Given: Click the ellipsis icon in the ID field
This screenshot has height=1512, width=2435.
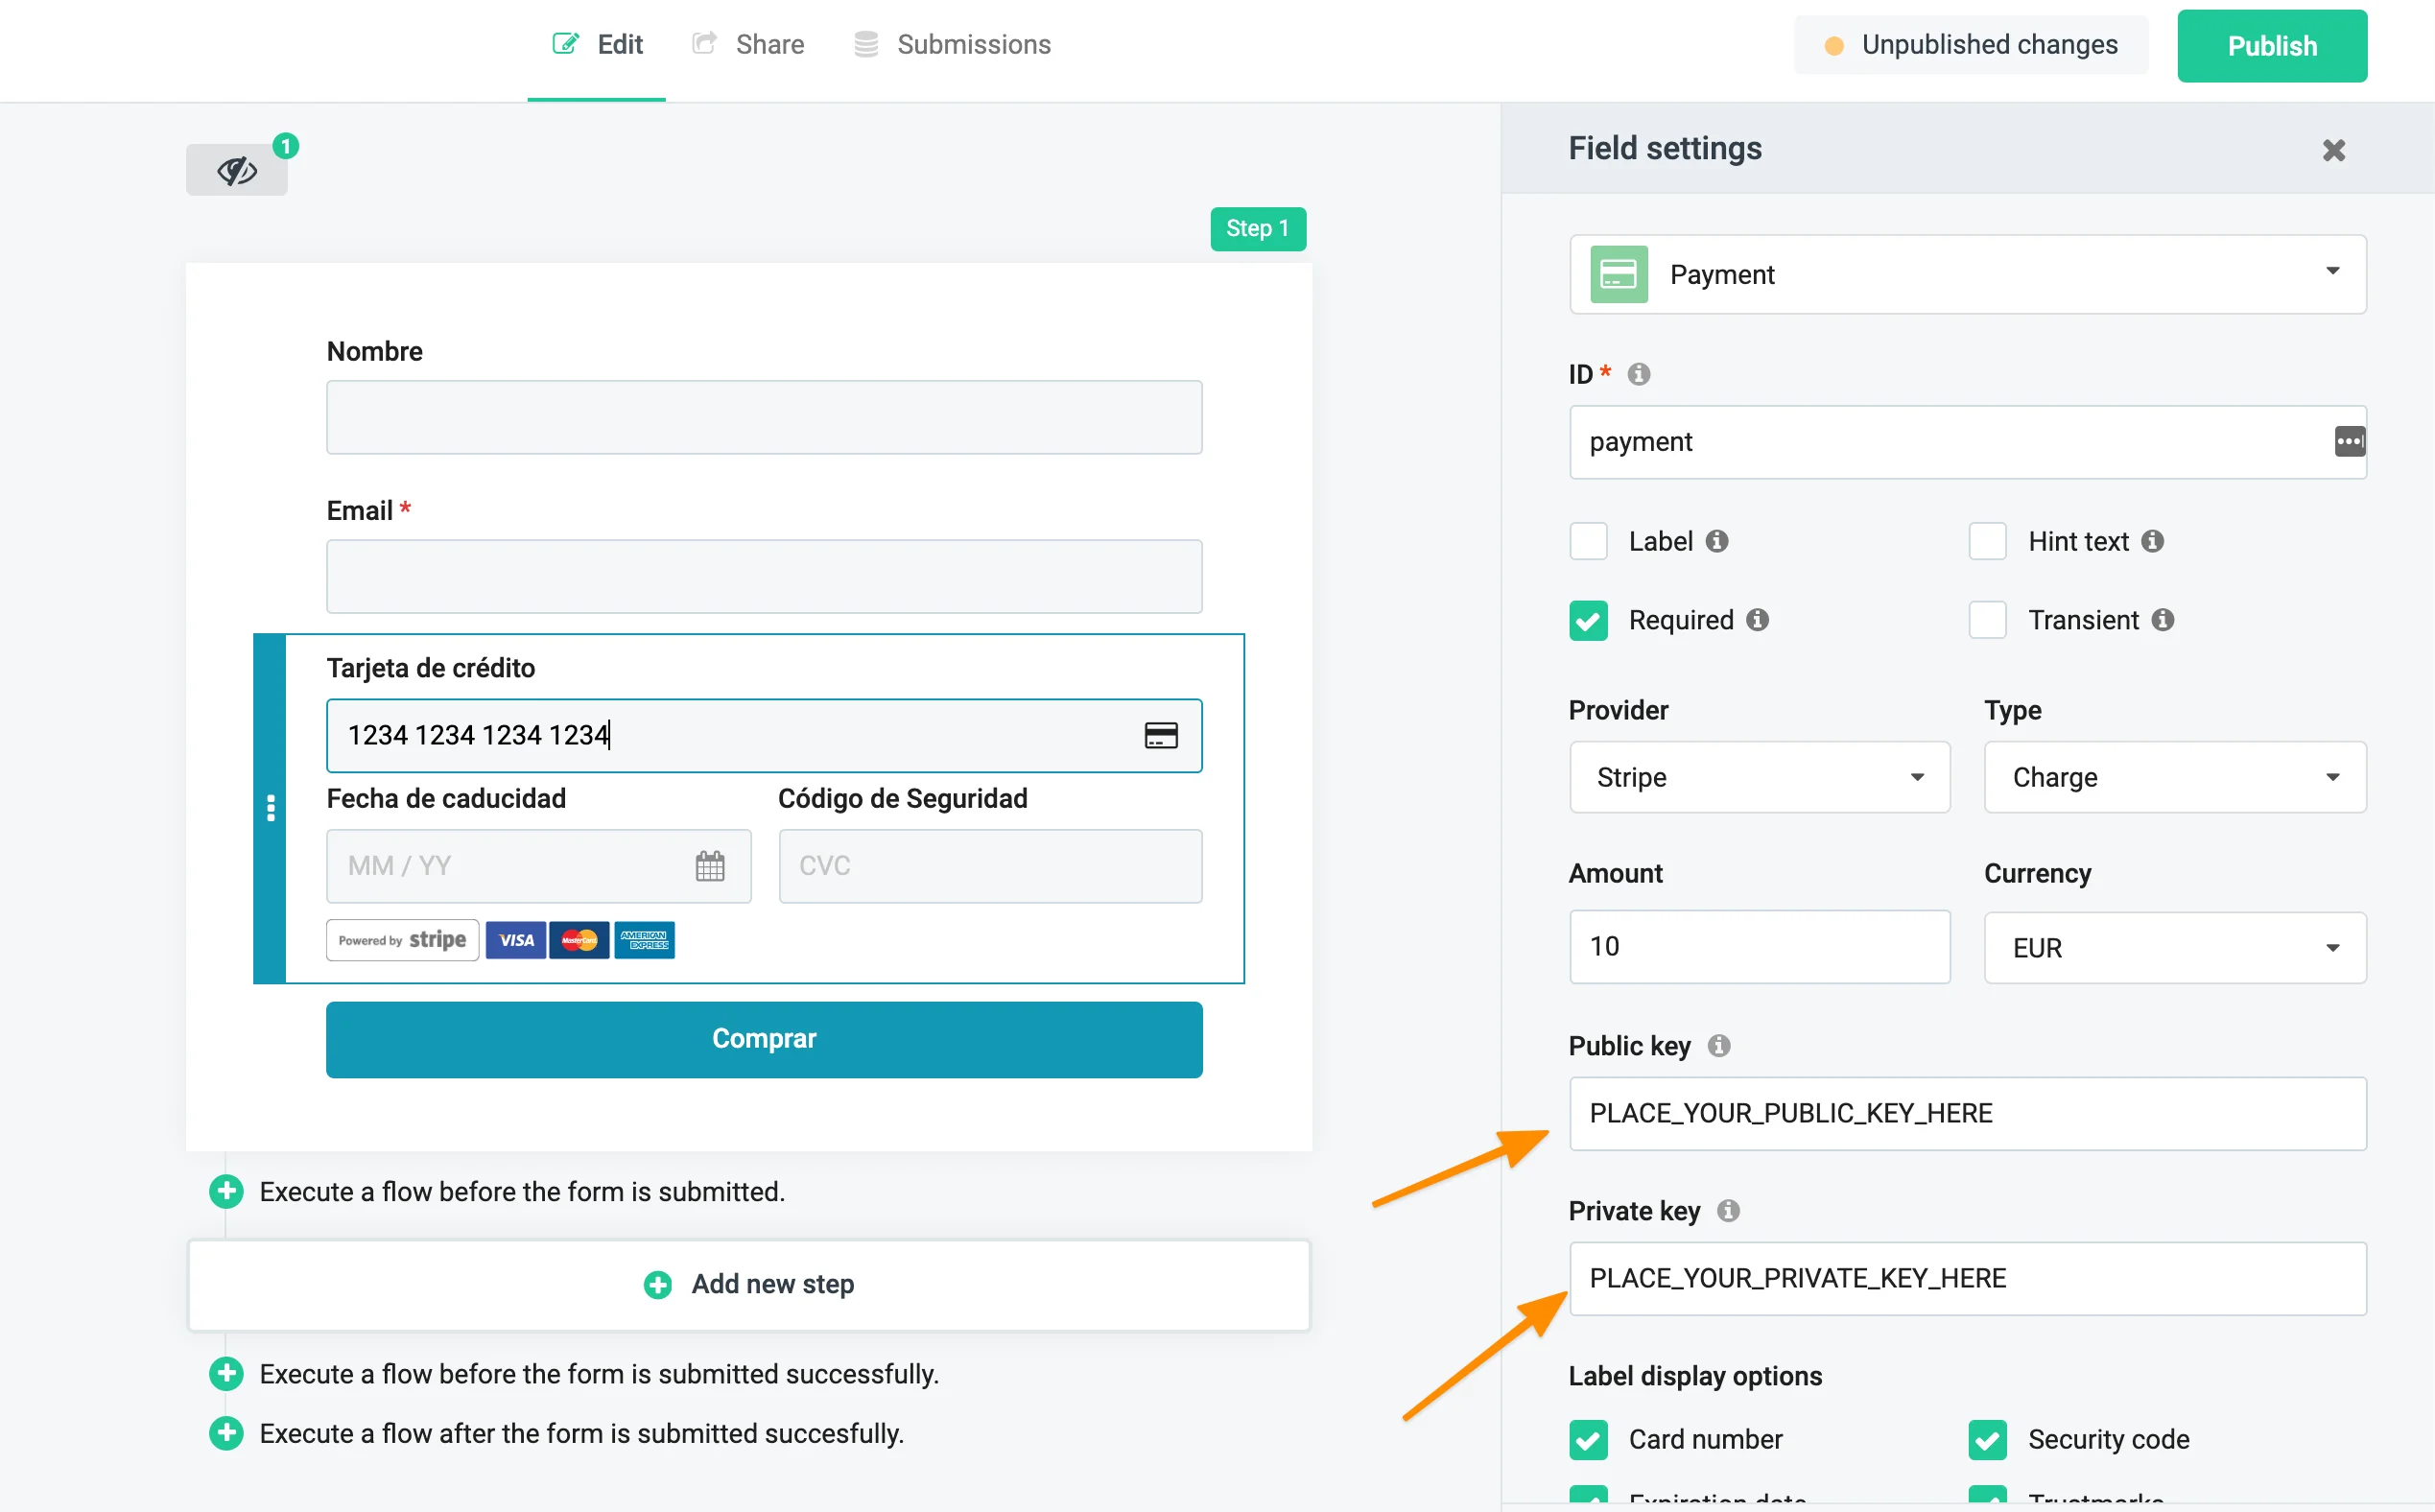Looking at the screenshot, I should tap(2348, 441).
